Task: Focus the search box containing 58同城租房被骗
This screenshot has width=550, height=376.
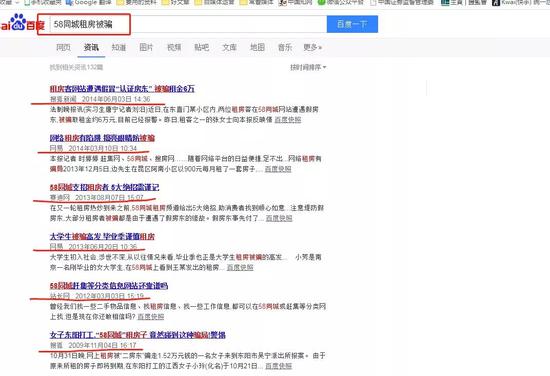Action: [x=182, y=24]
